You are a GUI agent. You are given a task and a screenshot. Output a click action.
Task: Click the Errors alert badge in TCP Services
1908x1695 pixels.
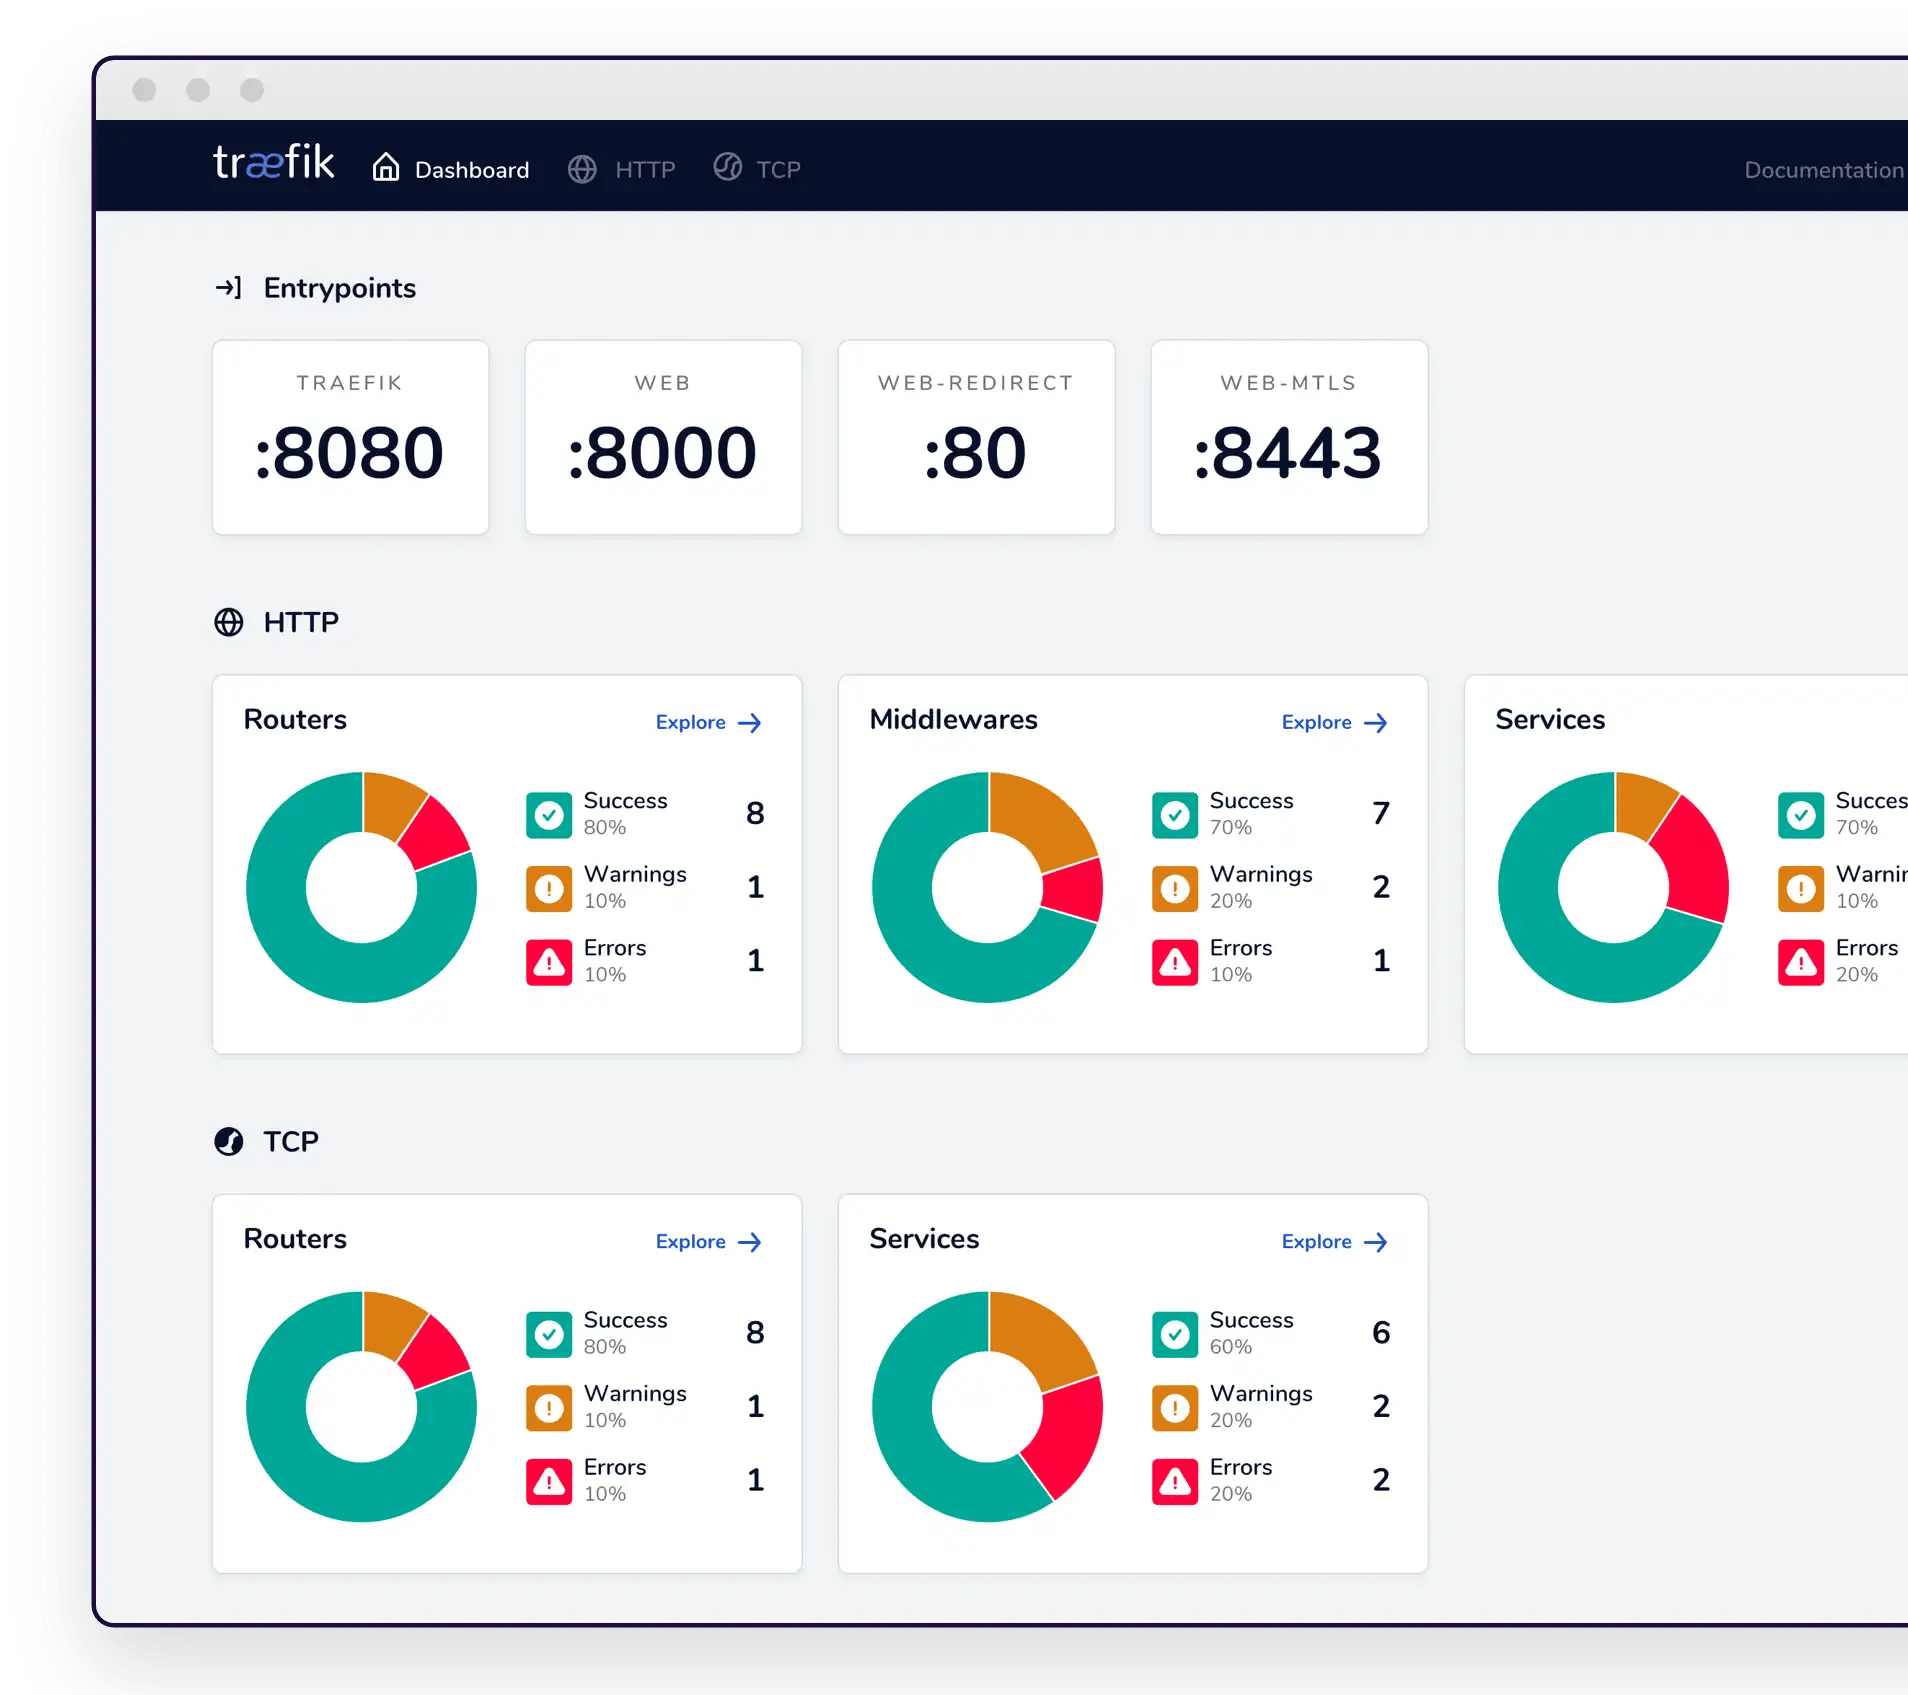(x=1175, y=1481)
